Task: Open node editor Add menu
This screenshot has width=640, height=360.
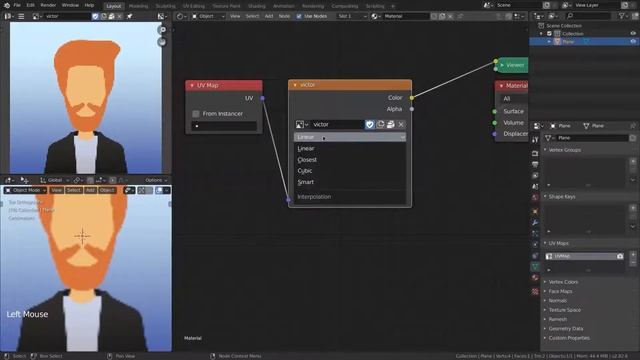Action: point(269,16)
